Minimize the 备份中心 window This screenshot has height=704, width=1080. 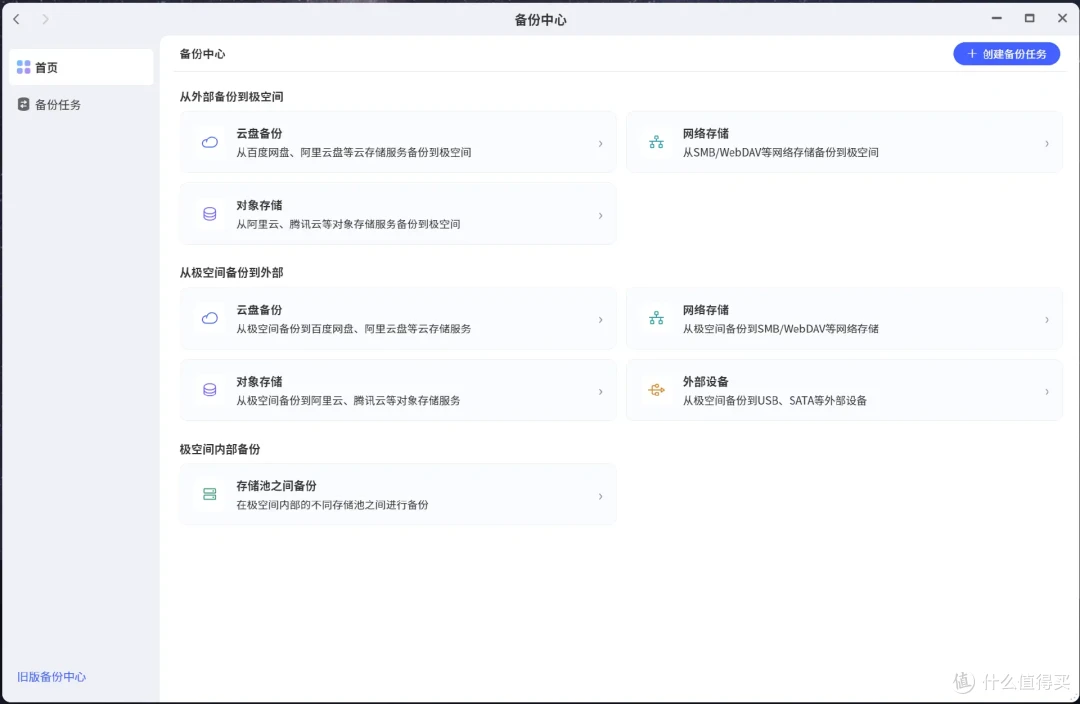[997, 19]
